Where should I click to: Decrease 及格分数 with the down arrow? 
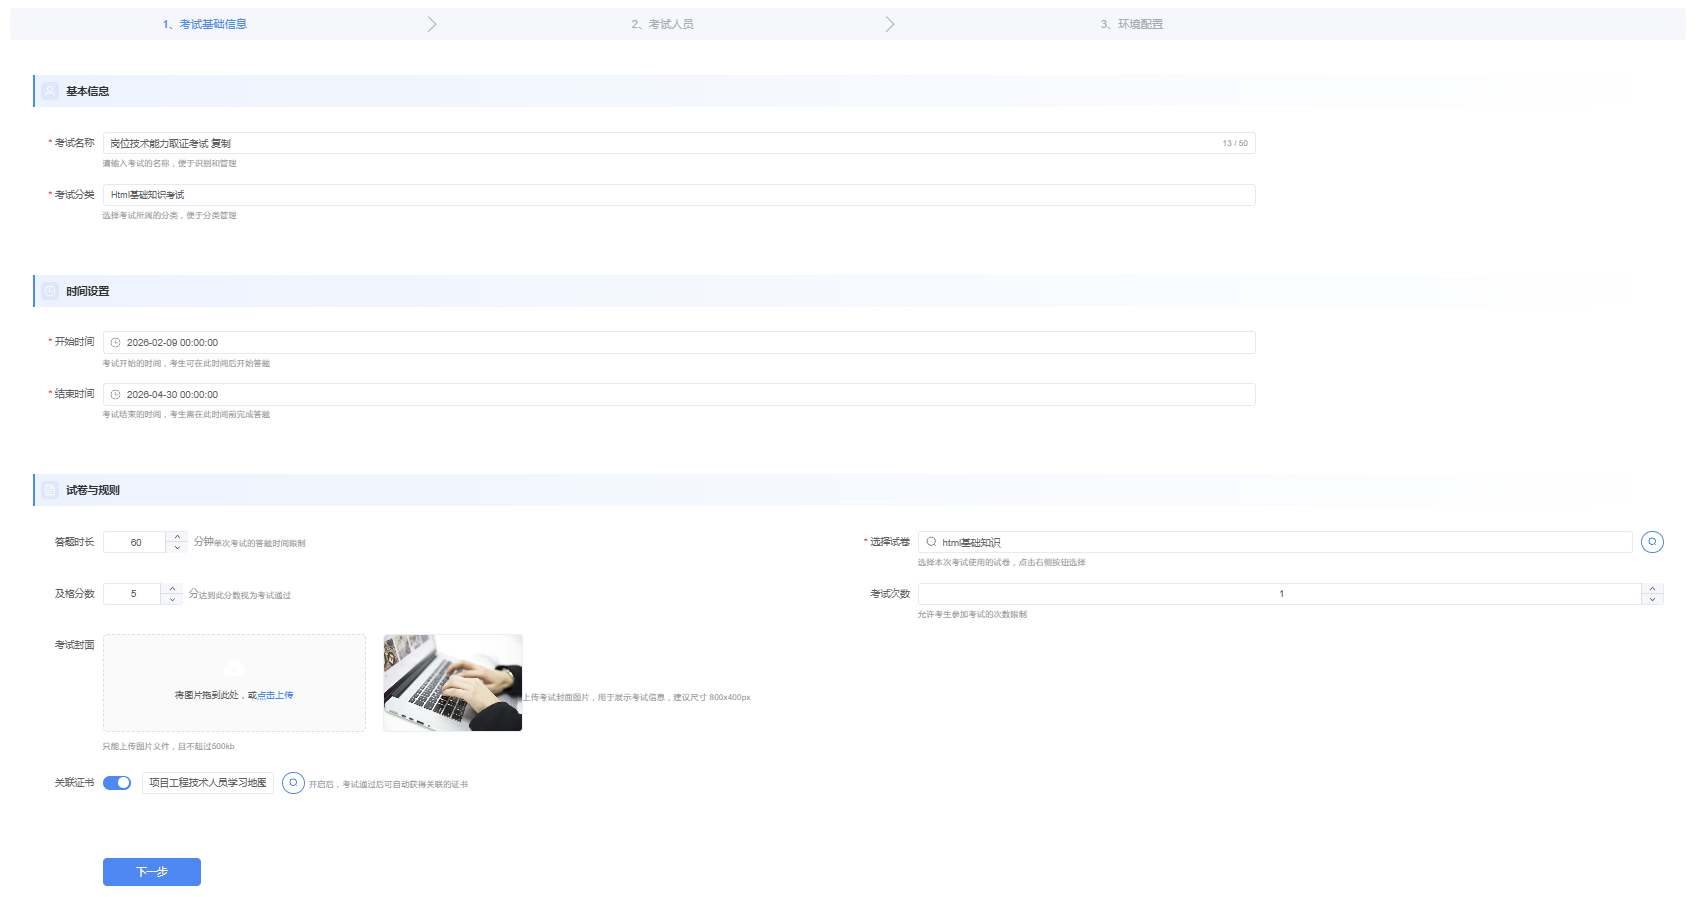[172, 599]
